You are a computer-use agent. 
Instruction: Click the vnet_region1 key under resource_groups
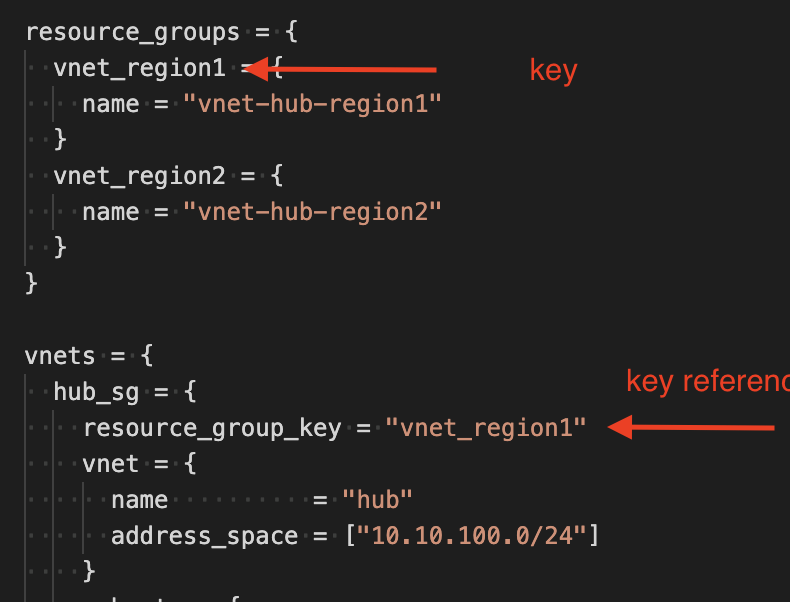click(139, 68)
